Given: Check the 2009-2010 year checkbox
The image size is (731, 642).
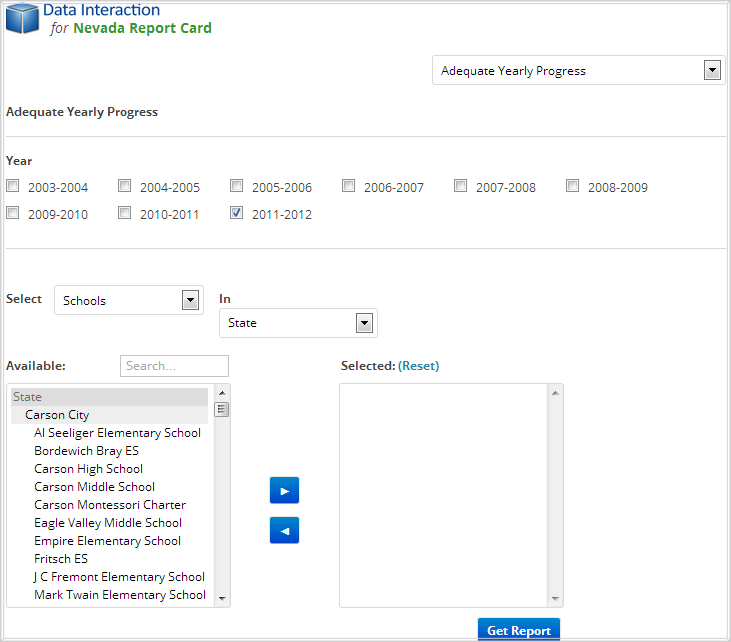Looking at the screenshot, I should point(13,213).
